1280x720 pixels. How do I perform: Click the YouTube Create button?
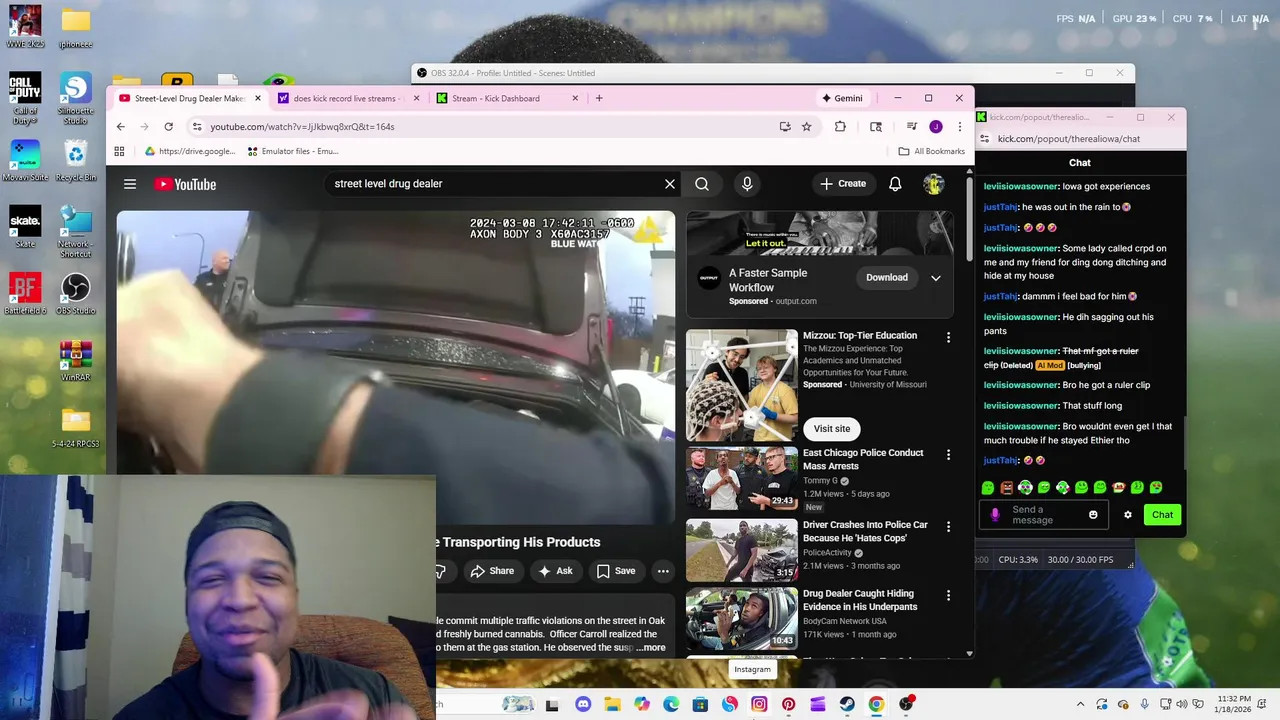pos(843,184)
